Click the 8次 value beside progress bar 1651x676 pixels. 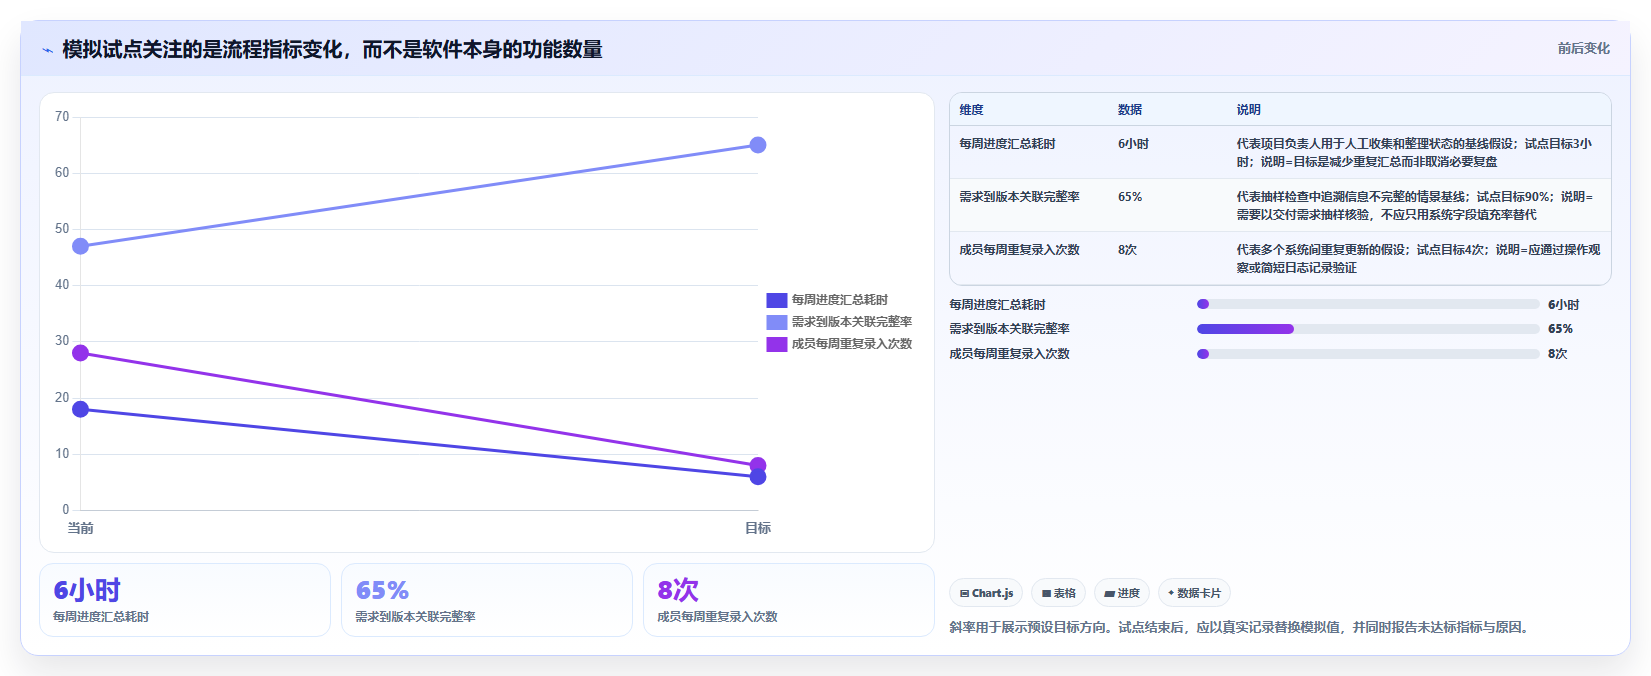[x=1557, y=354]
